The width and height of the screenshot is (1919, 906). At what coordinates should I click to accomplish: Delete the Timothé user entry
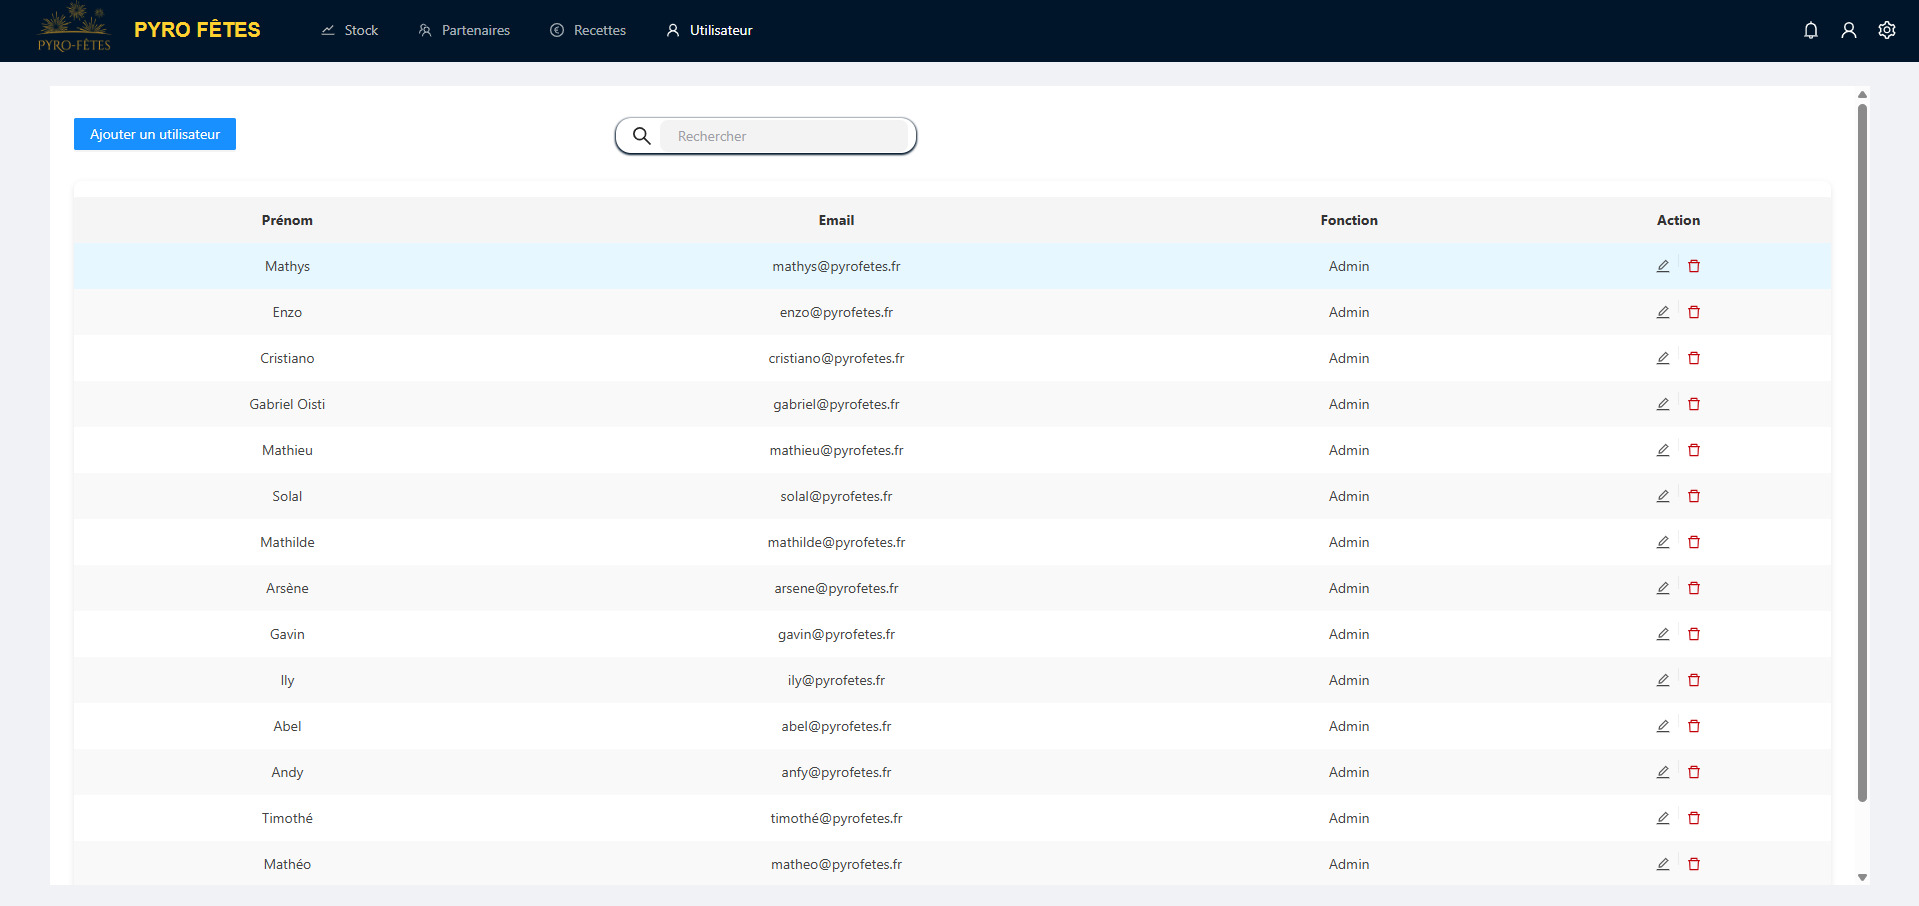pos(1693,818)
